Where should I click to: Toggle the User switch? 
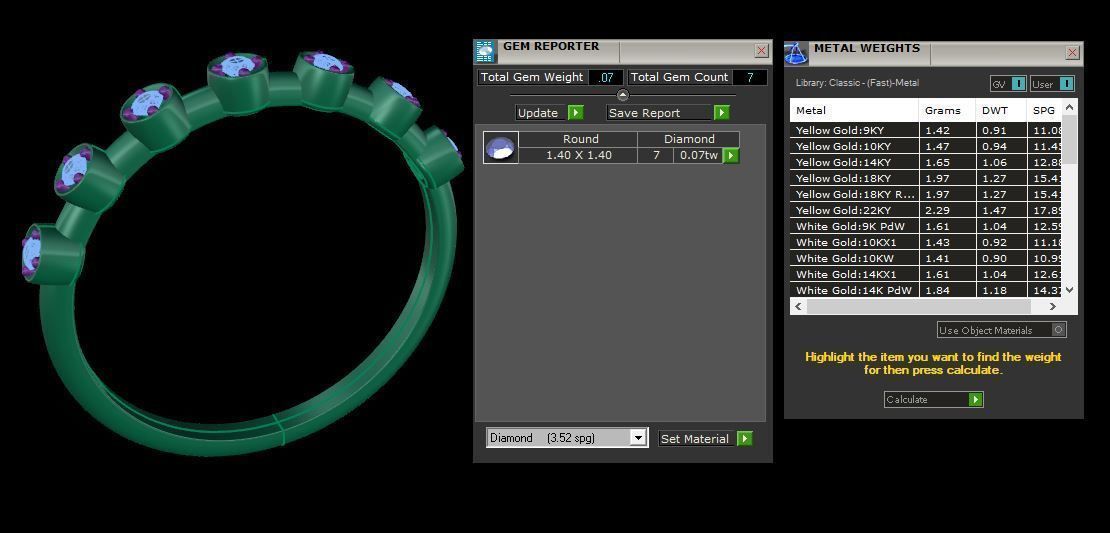1066,84
